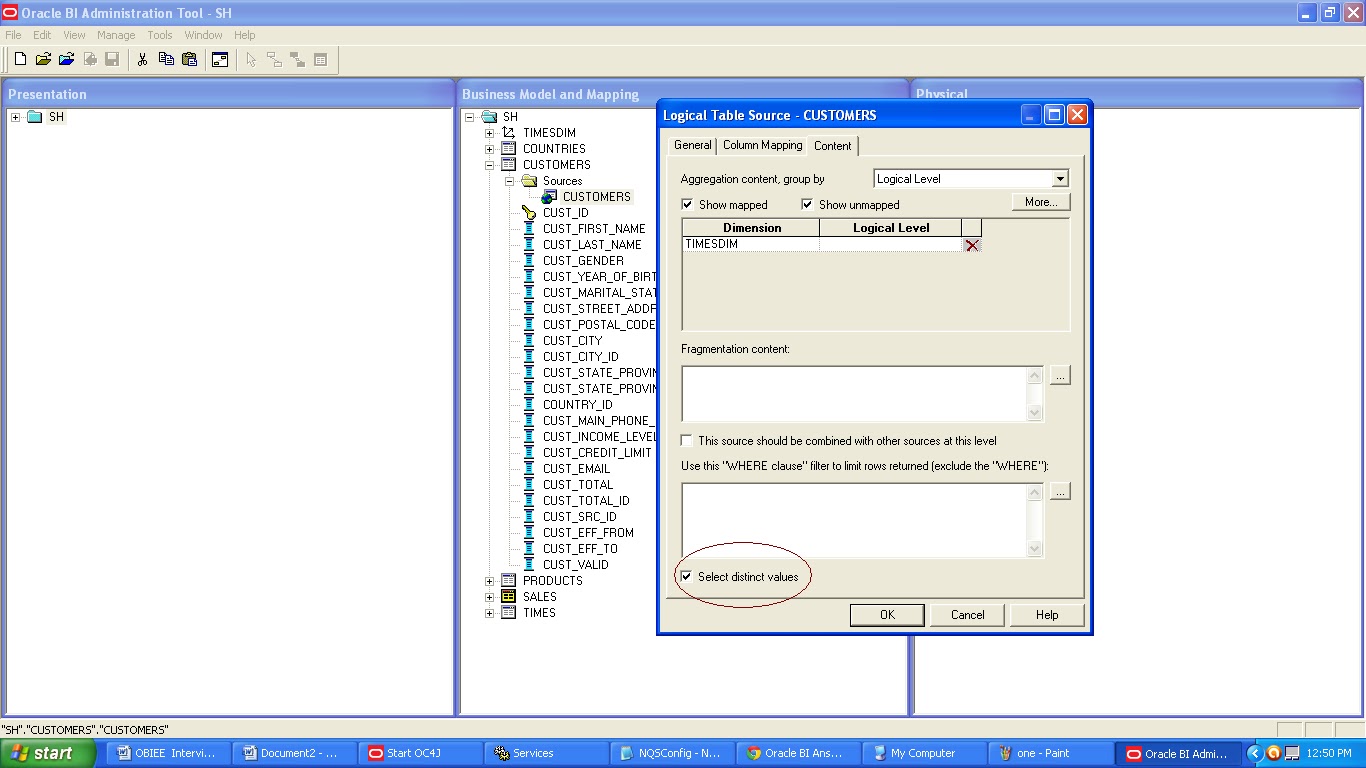Click the New repository toolbar icon
This screenshot has width=1366, height=768.
tap(20, 60)
